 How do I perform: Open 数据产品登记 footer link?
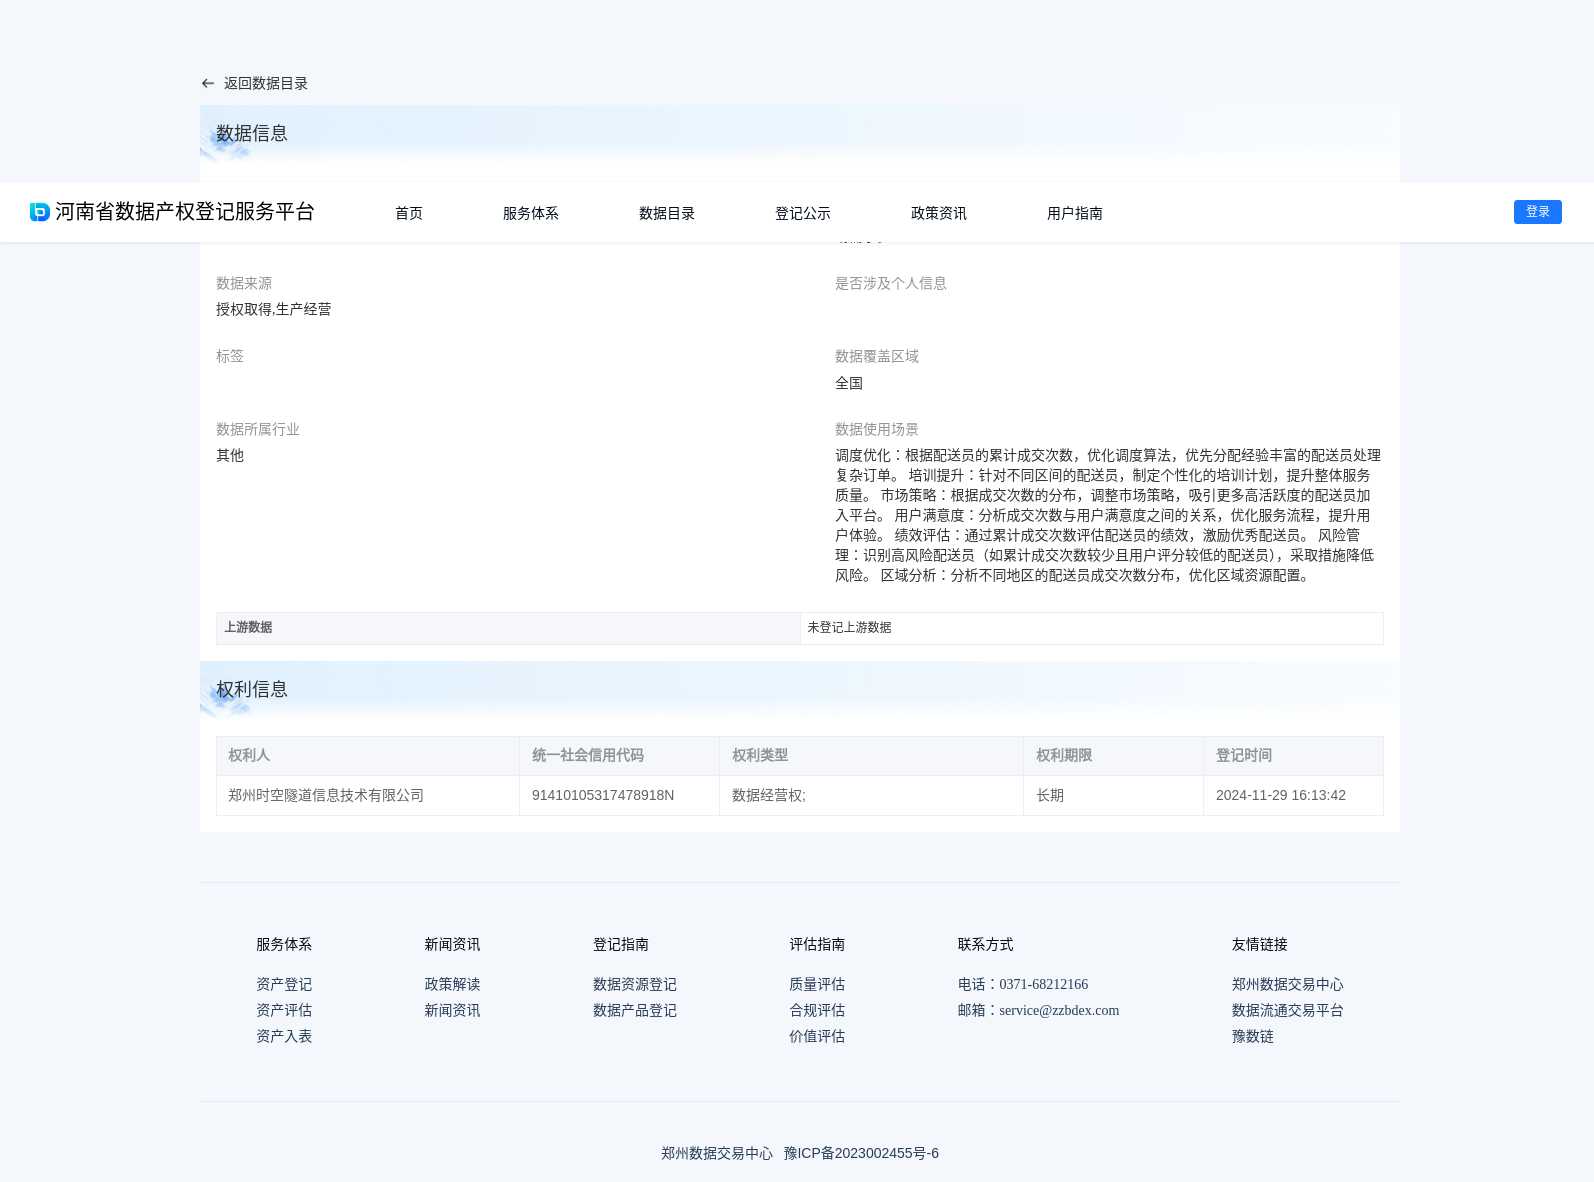635,1011
